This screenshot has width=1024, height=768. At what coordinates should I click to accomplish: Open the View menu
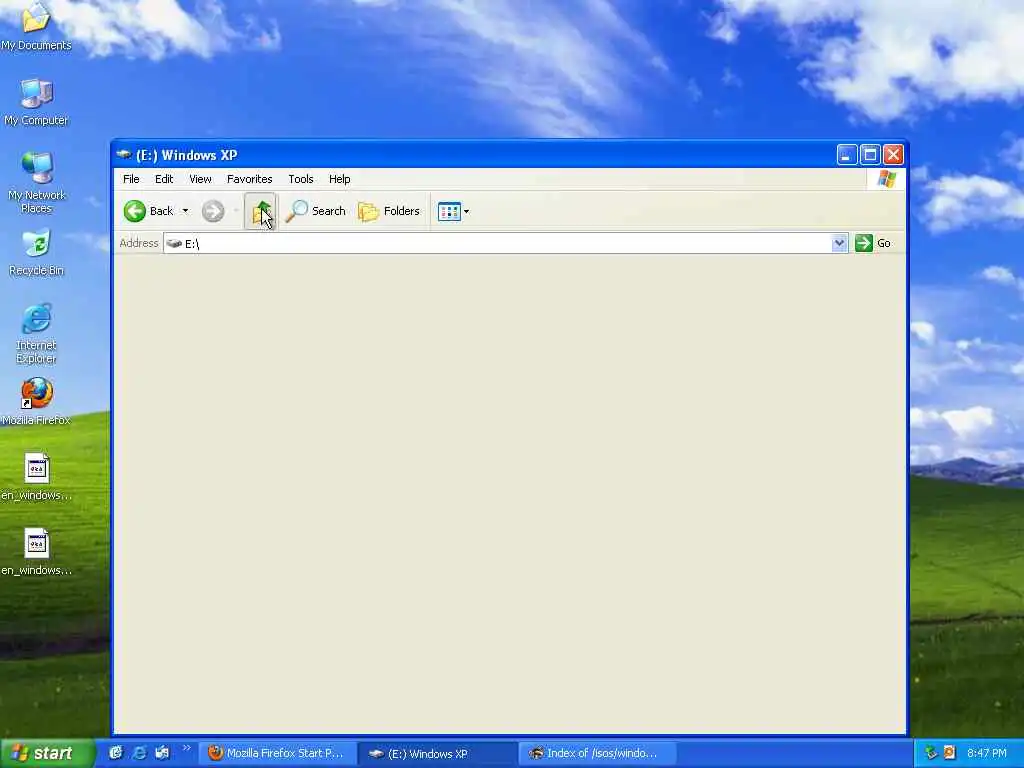coord(200,179)
